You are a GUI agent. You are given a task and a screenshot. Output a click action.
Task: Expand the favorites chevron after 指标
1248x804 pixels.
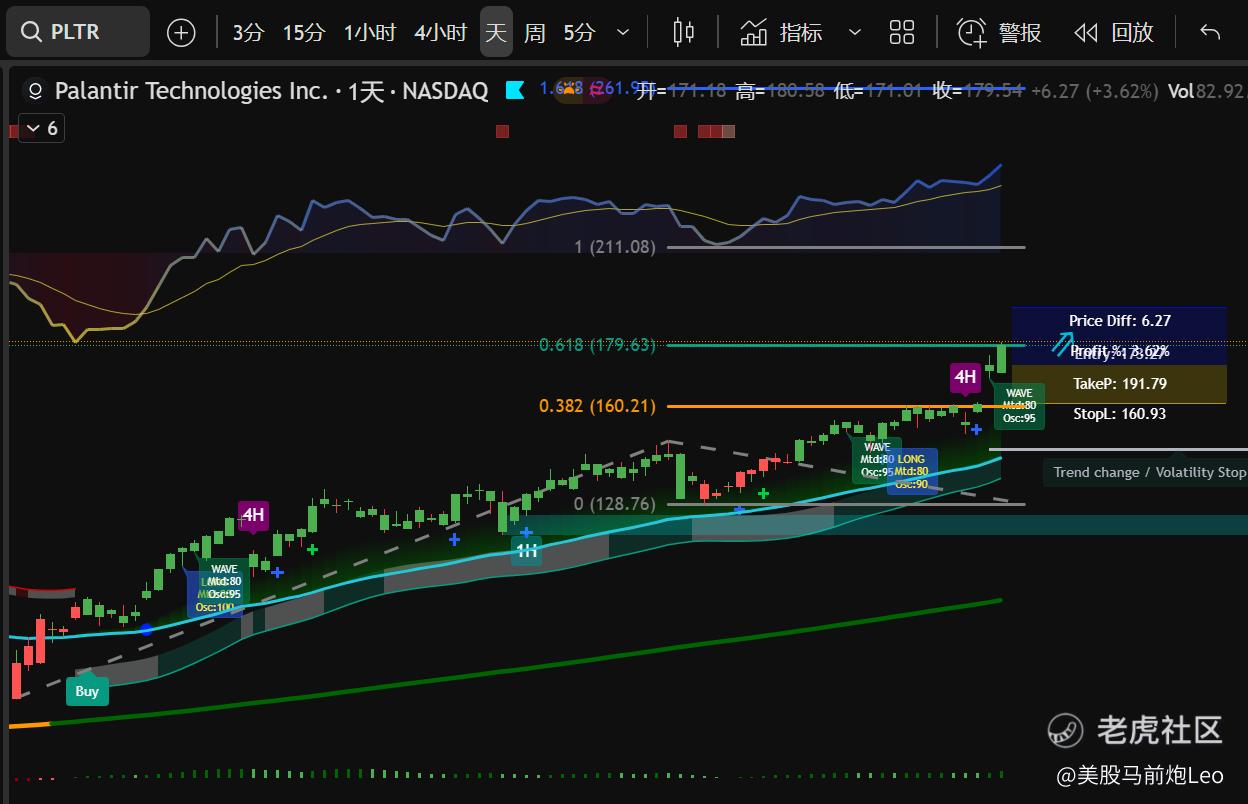[855, 32]
